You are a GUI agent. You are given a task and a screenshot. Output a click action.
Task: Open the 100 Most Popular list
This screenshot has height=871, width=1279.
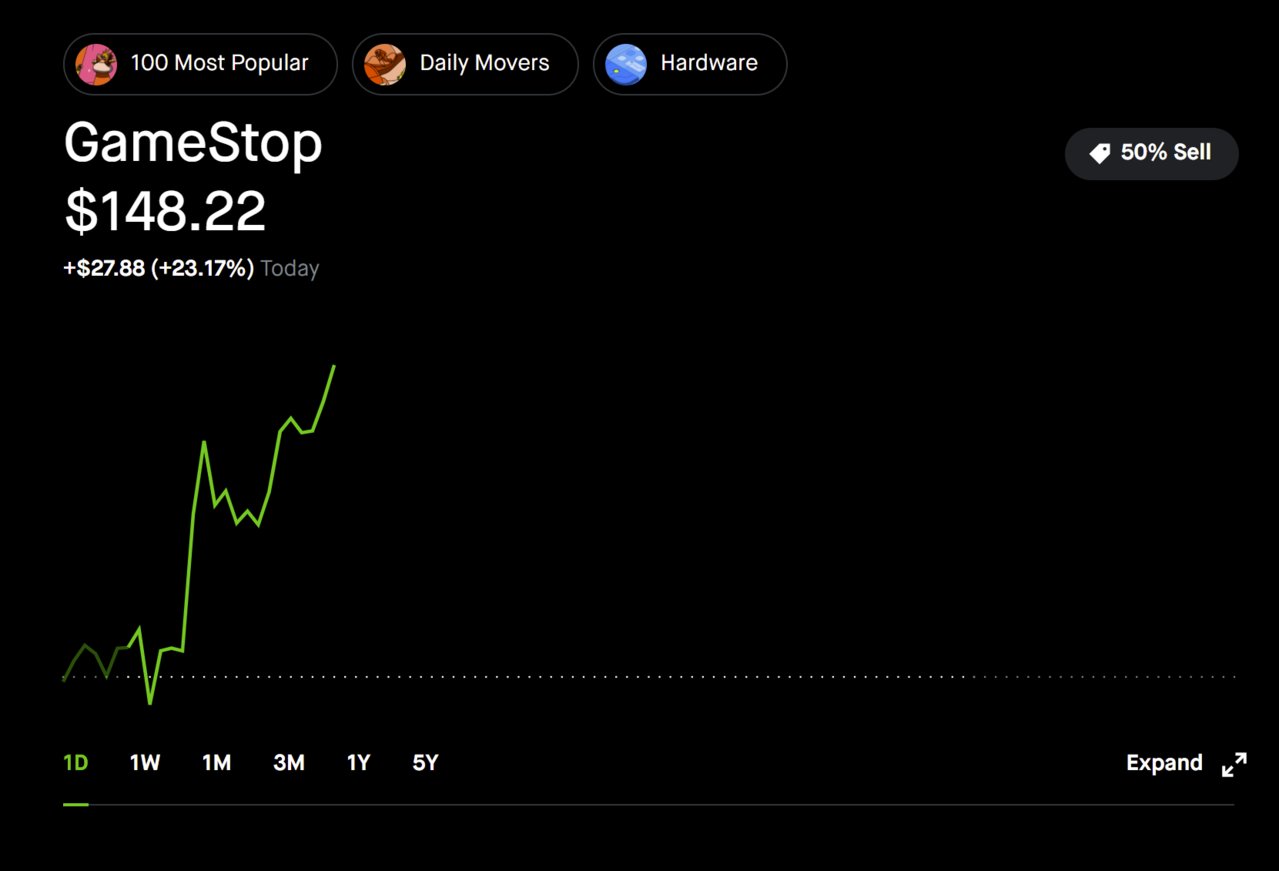200,64
